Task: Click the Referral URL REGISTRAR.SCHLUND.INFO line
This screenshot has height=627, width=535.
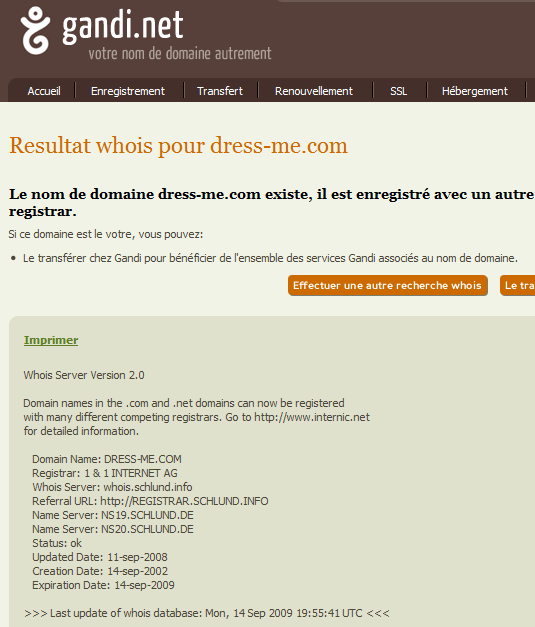Action: 150,501
